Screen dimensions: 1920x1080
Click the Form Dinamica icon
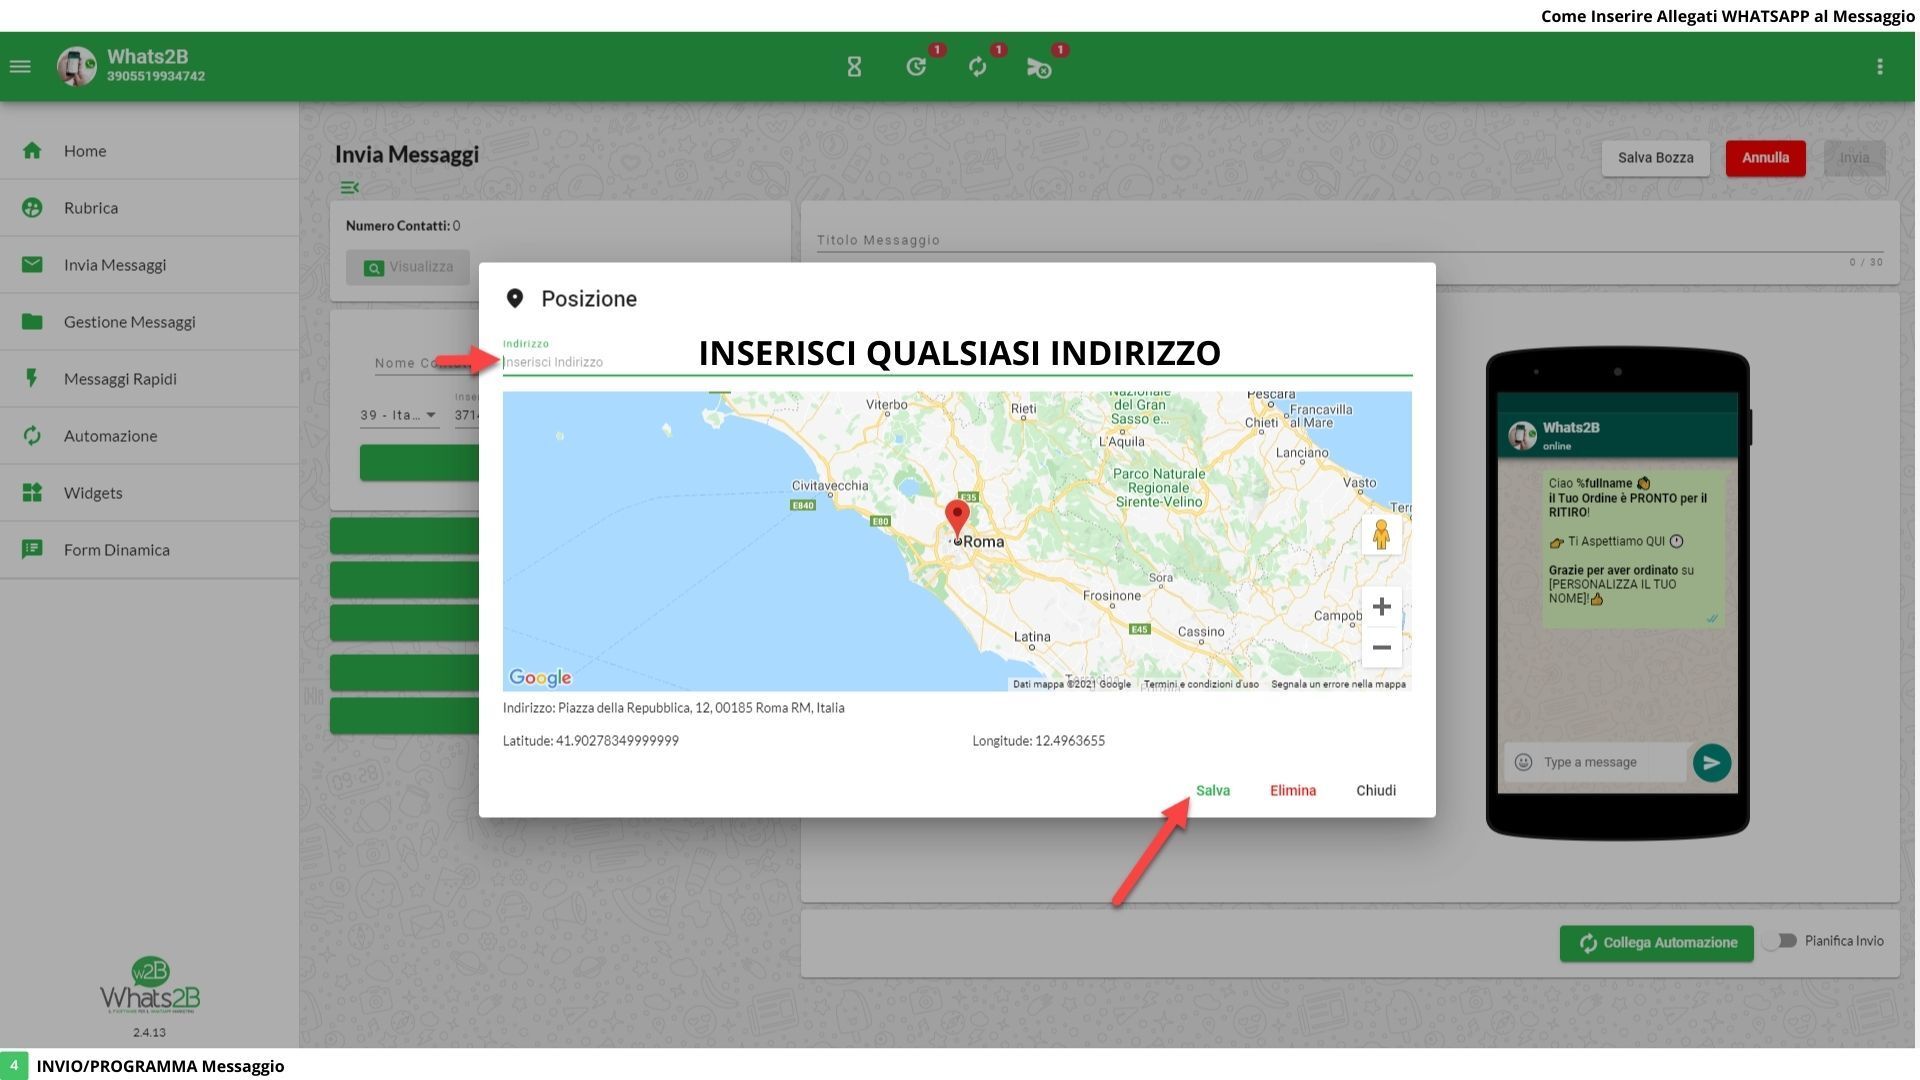pos(32,550)
